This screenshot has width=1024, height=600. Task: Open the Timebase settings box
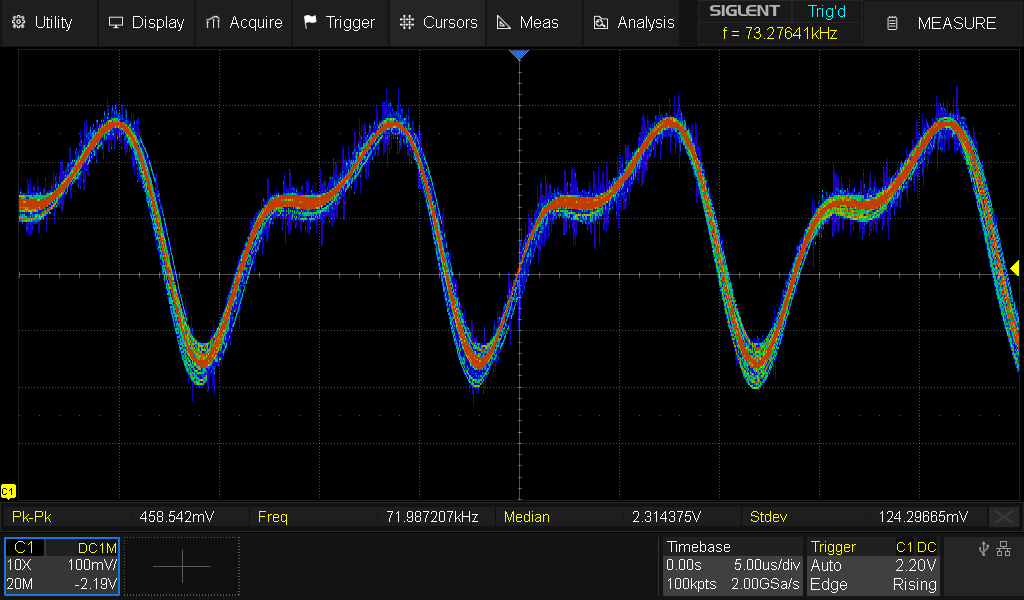click(x=732, y=566)
